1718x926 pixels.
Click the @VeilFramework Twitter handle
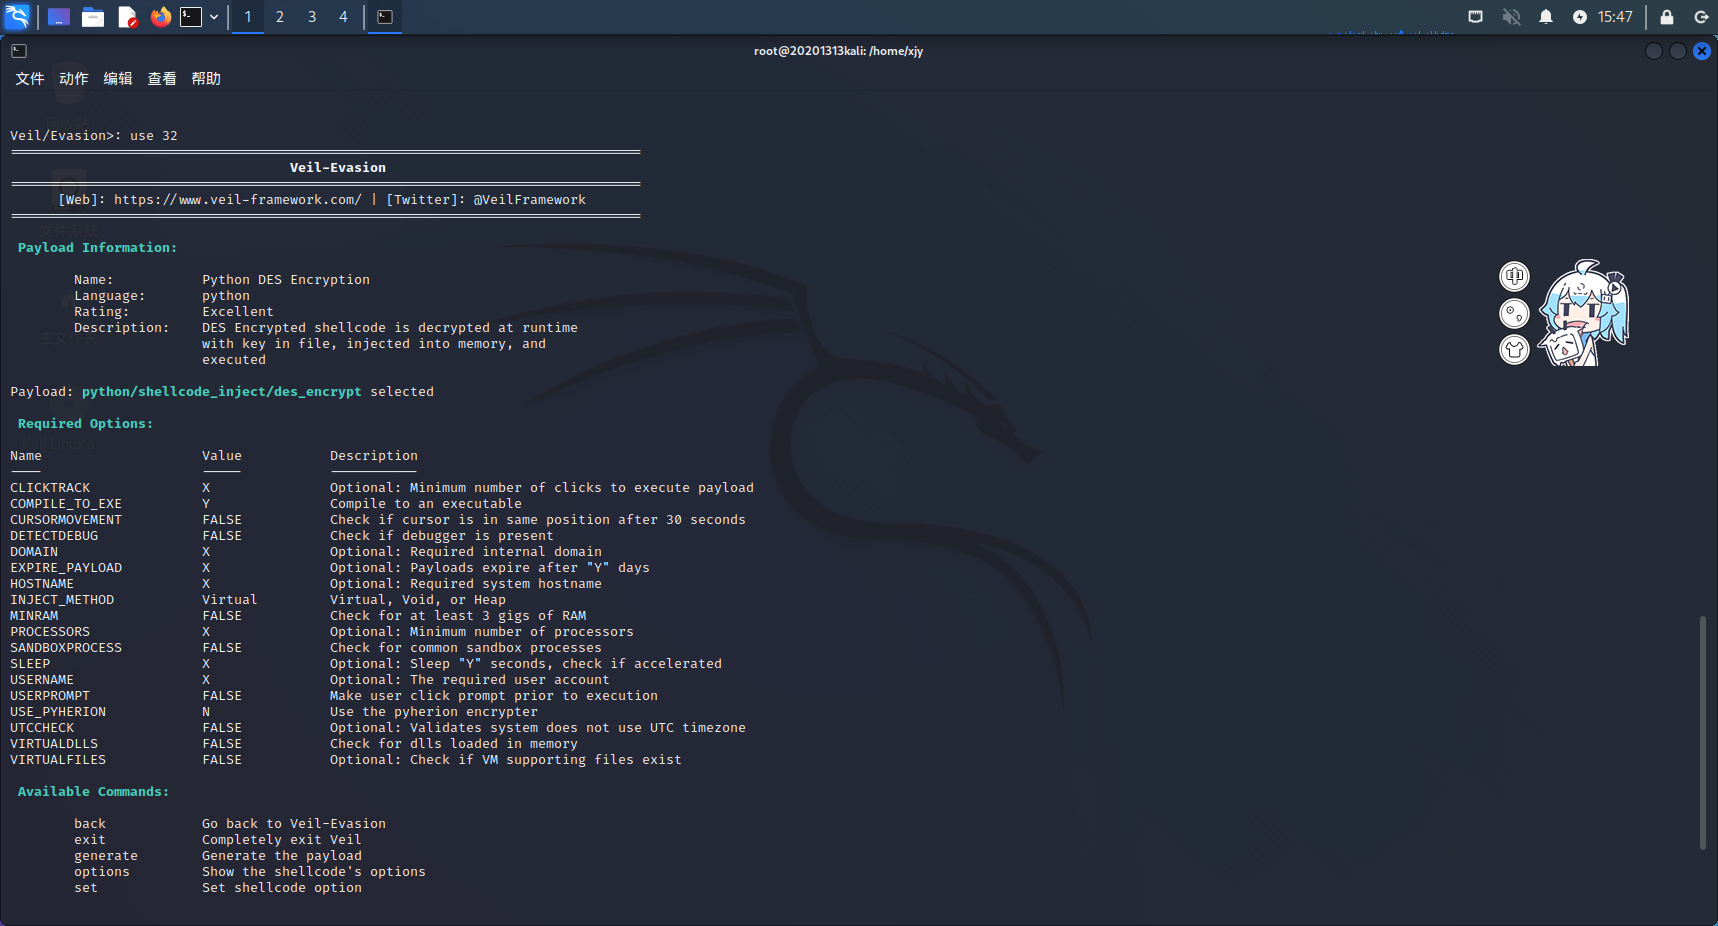point(530,200)
